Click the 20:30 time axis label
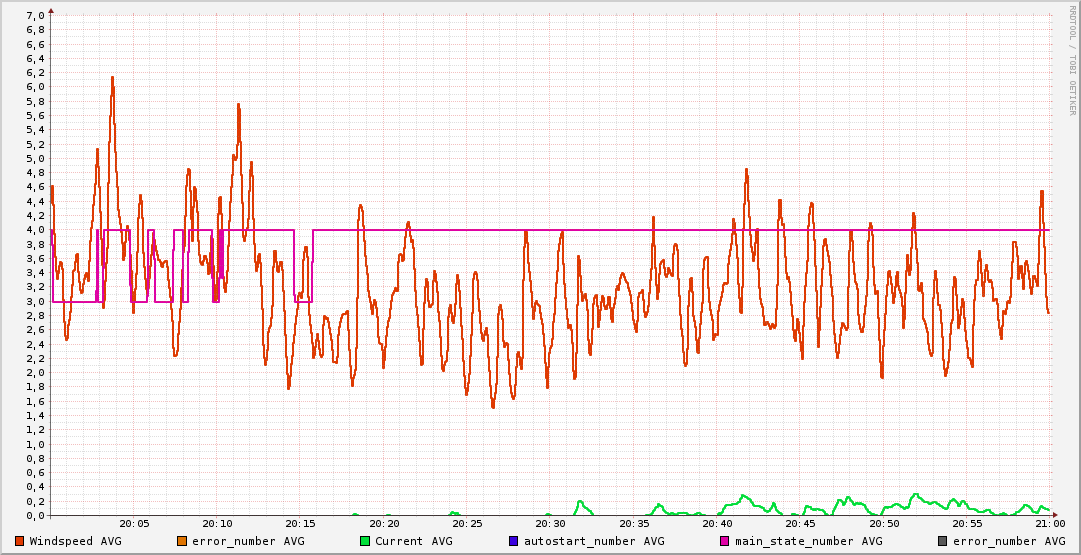 click(x=550, y=523)
